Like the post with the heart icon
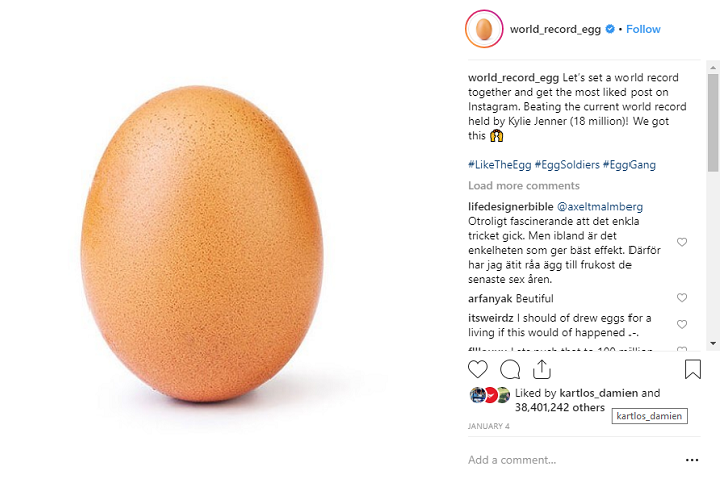Screen dimensions: 720x480 coord(478,369)
